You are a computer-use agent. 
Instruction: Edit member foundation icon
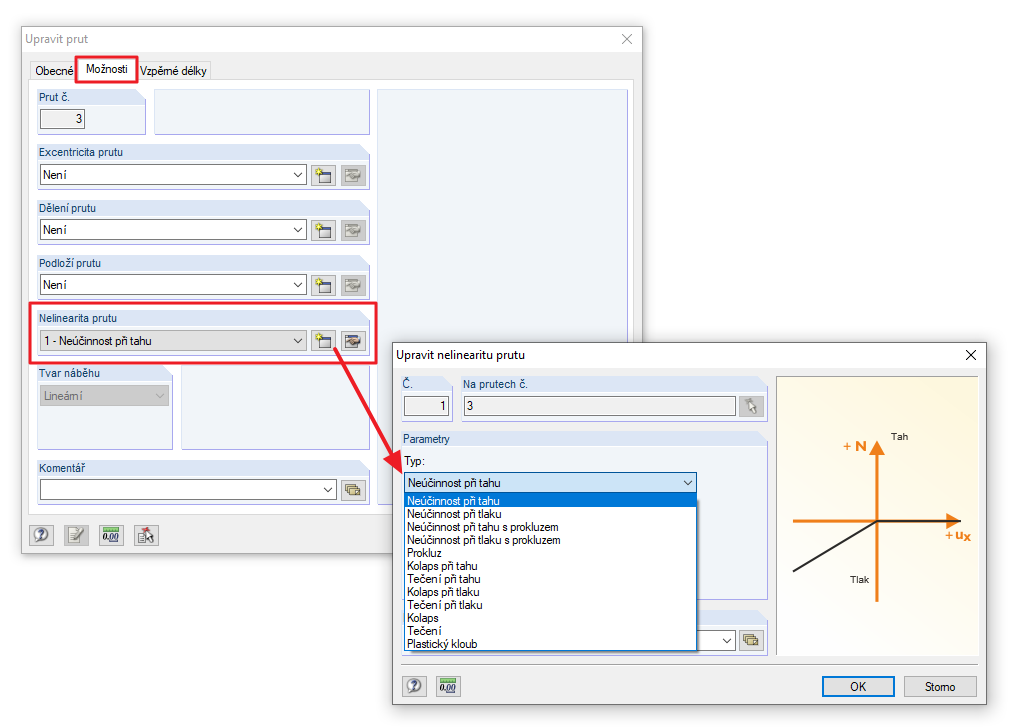tap(353, 285)
